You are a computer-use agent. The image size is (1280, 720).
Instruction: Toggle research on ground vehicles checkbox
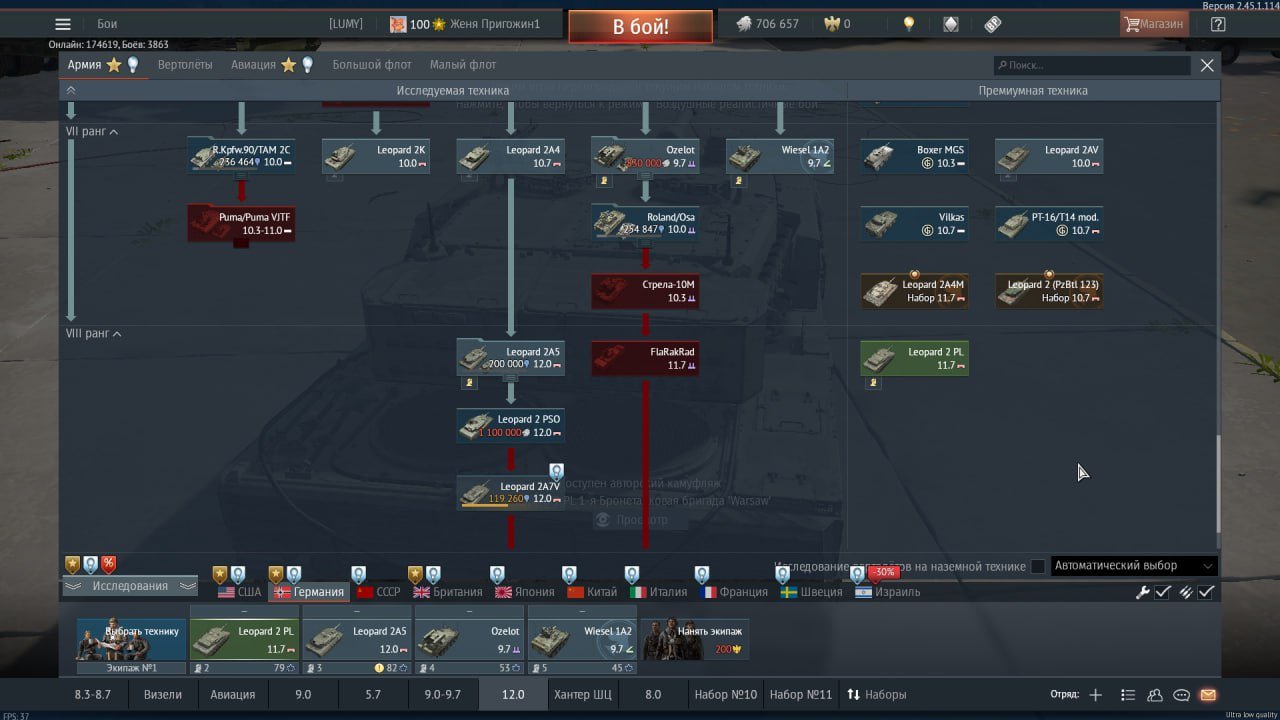click(1038, 566)
